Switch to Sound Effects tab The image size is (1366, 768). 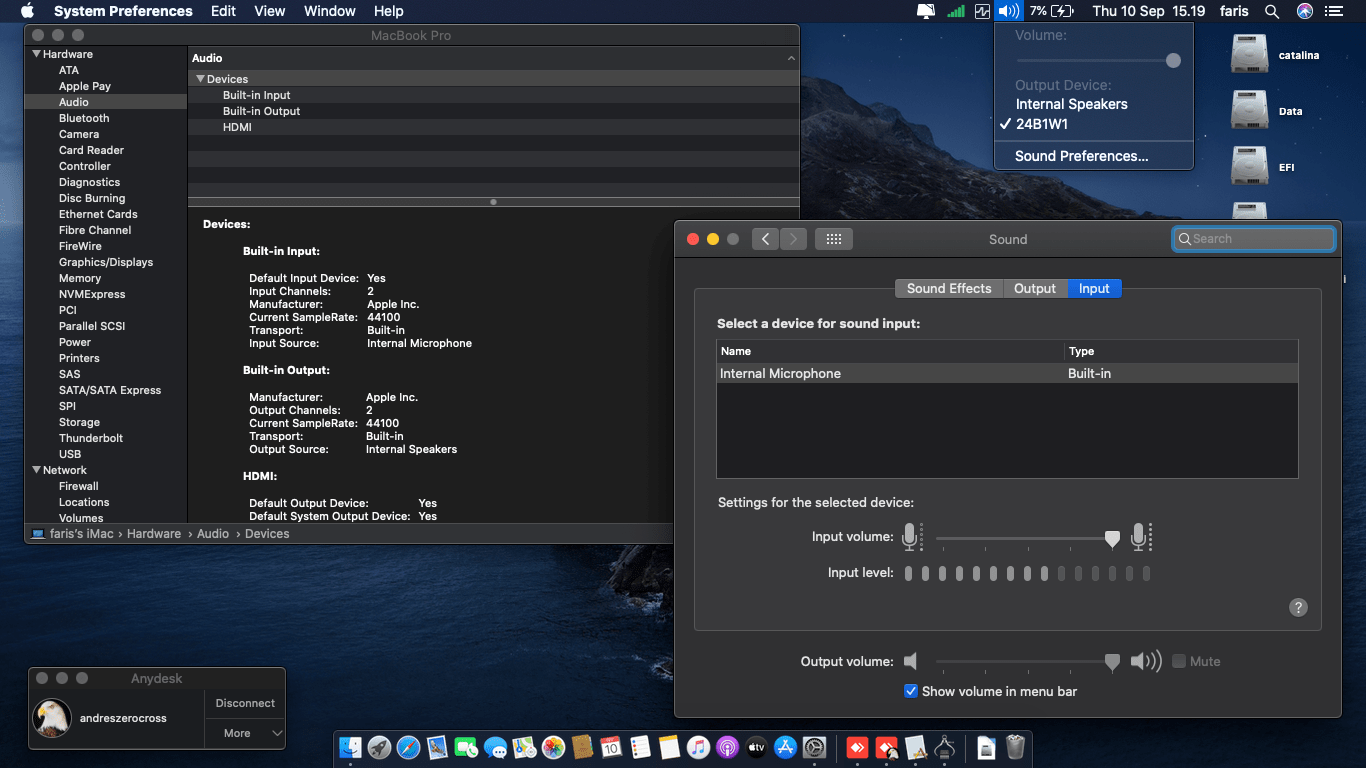pos(949,288)
